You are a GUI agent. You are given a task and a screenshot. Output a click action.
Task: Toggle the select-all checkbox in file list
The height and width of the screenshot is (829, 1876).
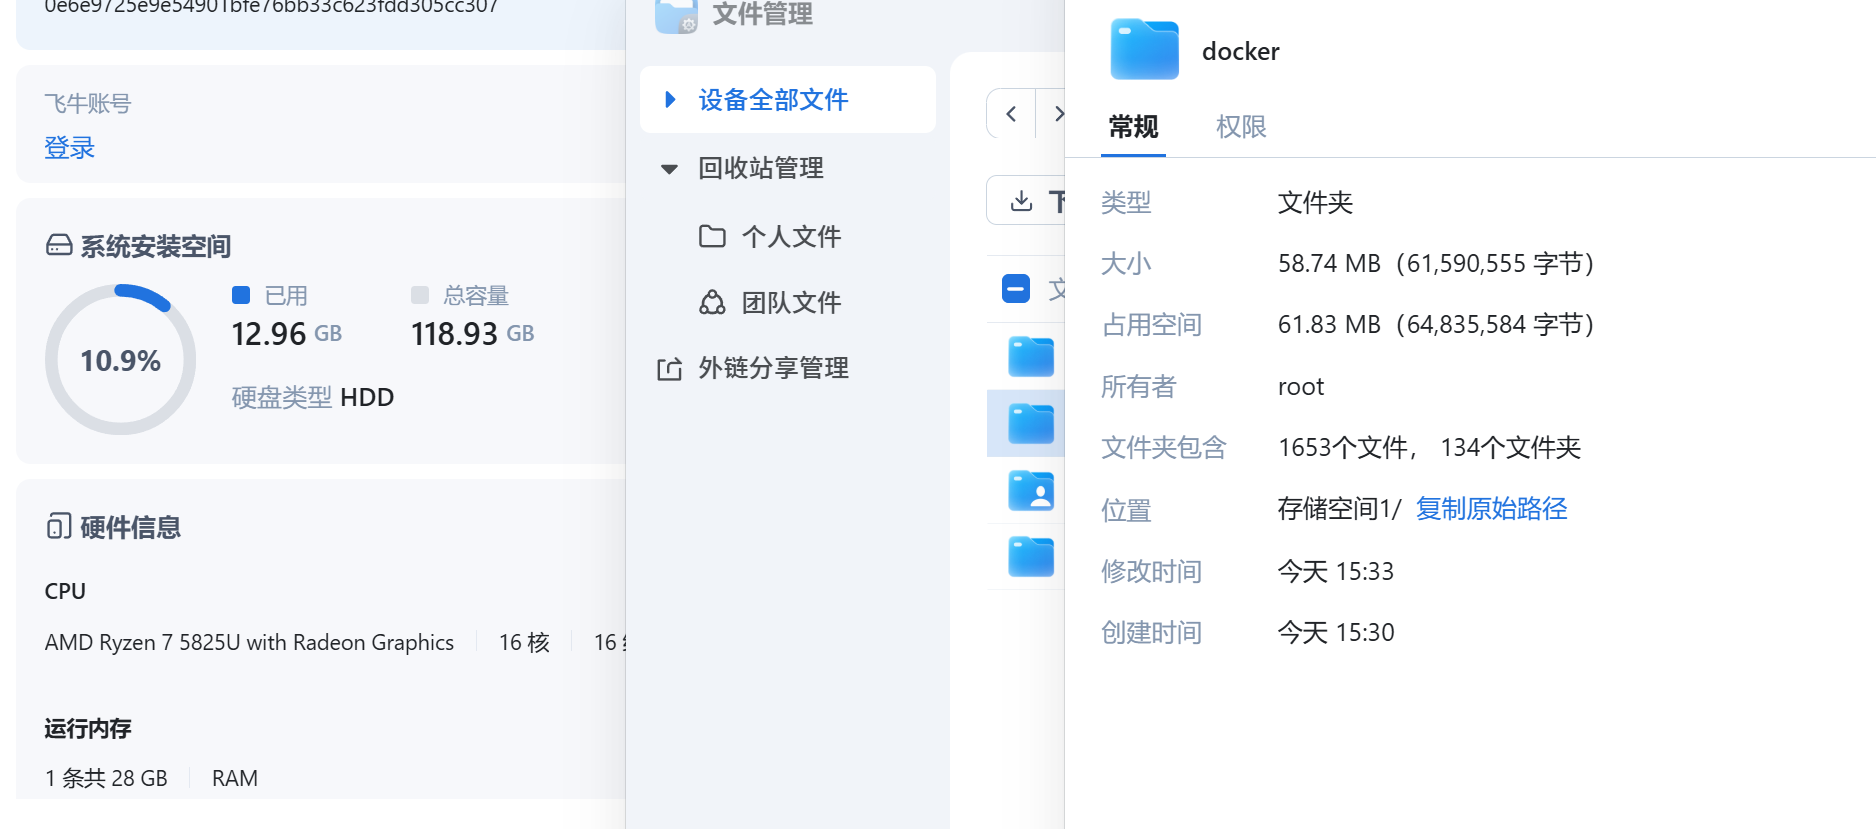click(1016, 289)
